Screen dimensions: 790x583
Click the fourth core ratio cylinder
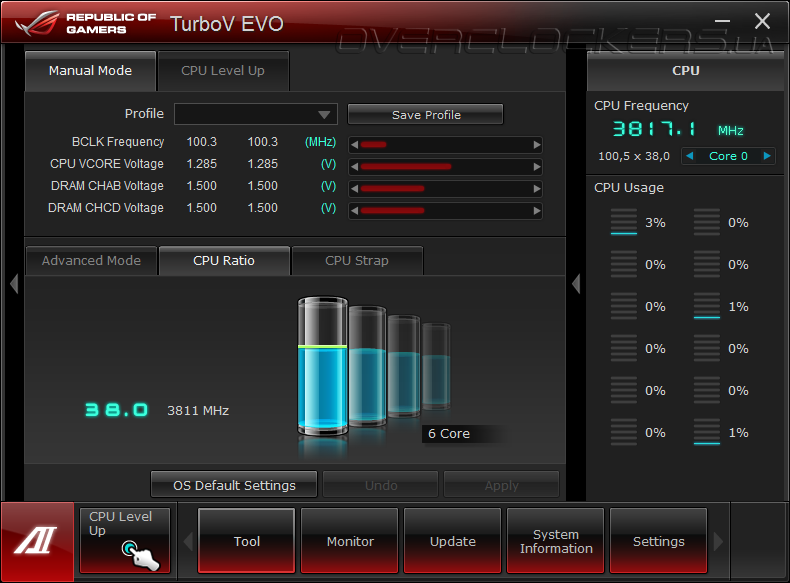pyautogui.click(x=436, y=366)
